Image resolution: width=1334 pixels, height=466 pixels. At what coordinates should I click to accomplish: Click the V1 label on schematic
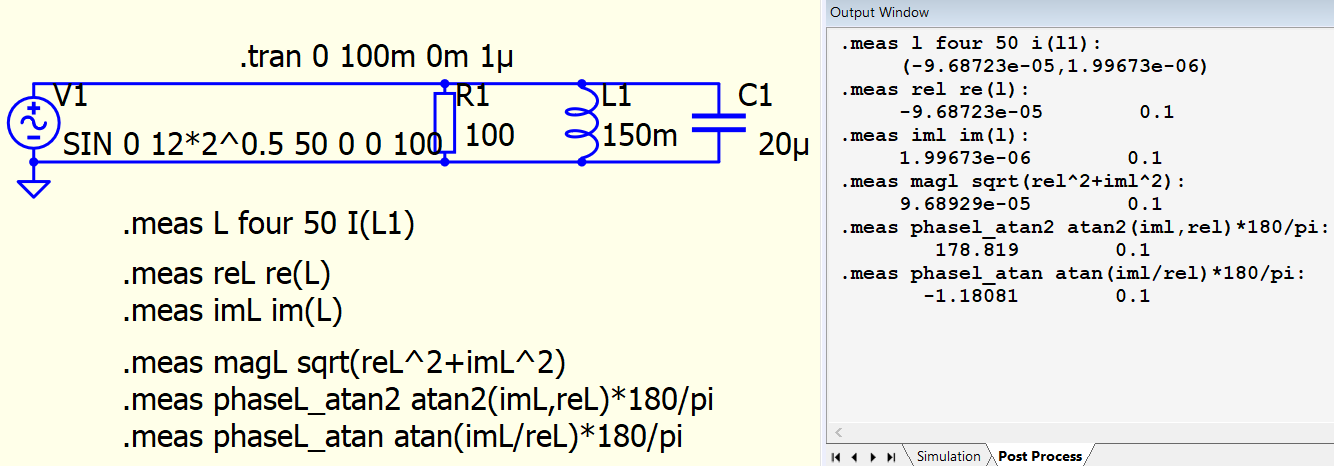tap(71, 97)
